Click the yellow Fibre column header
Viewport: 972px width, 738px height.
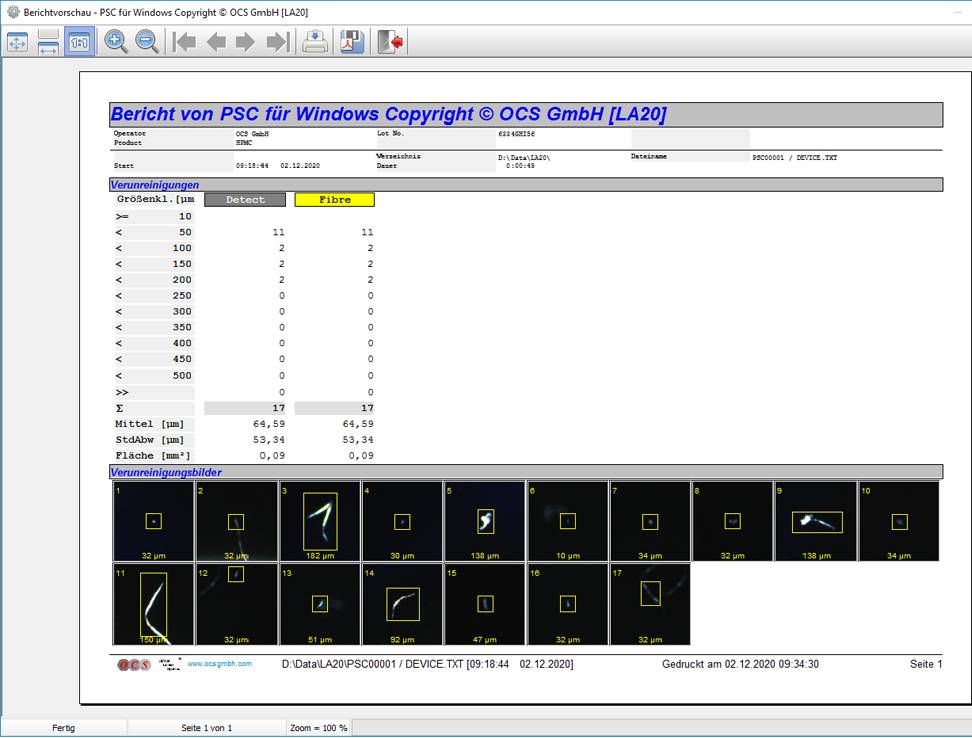click(x=334, y=200)
